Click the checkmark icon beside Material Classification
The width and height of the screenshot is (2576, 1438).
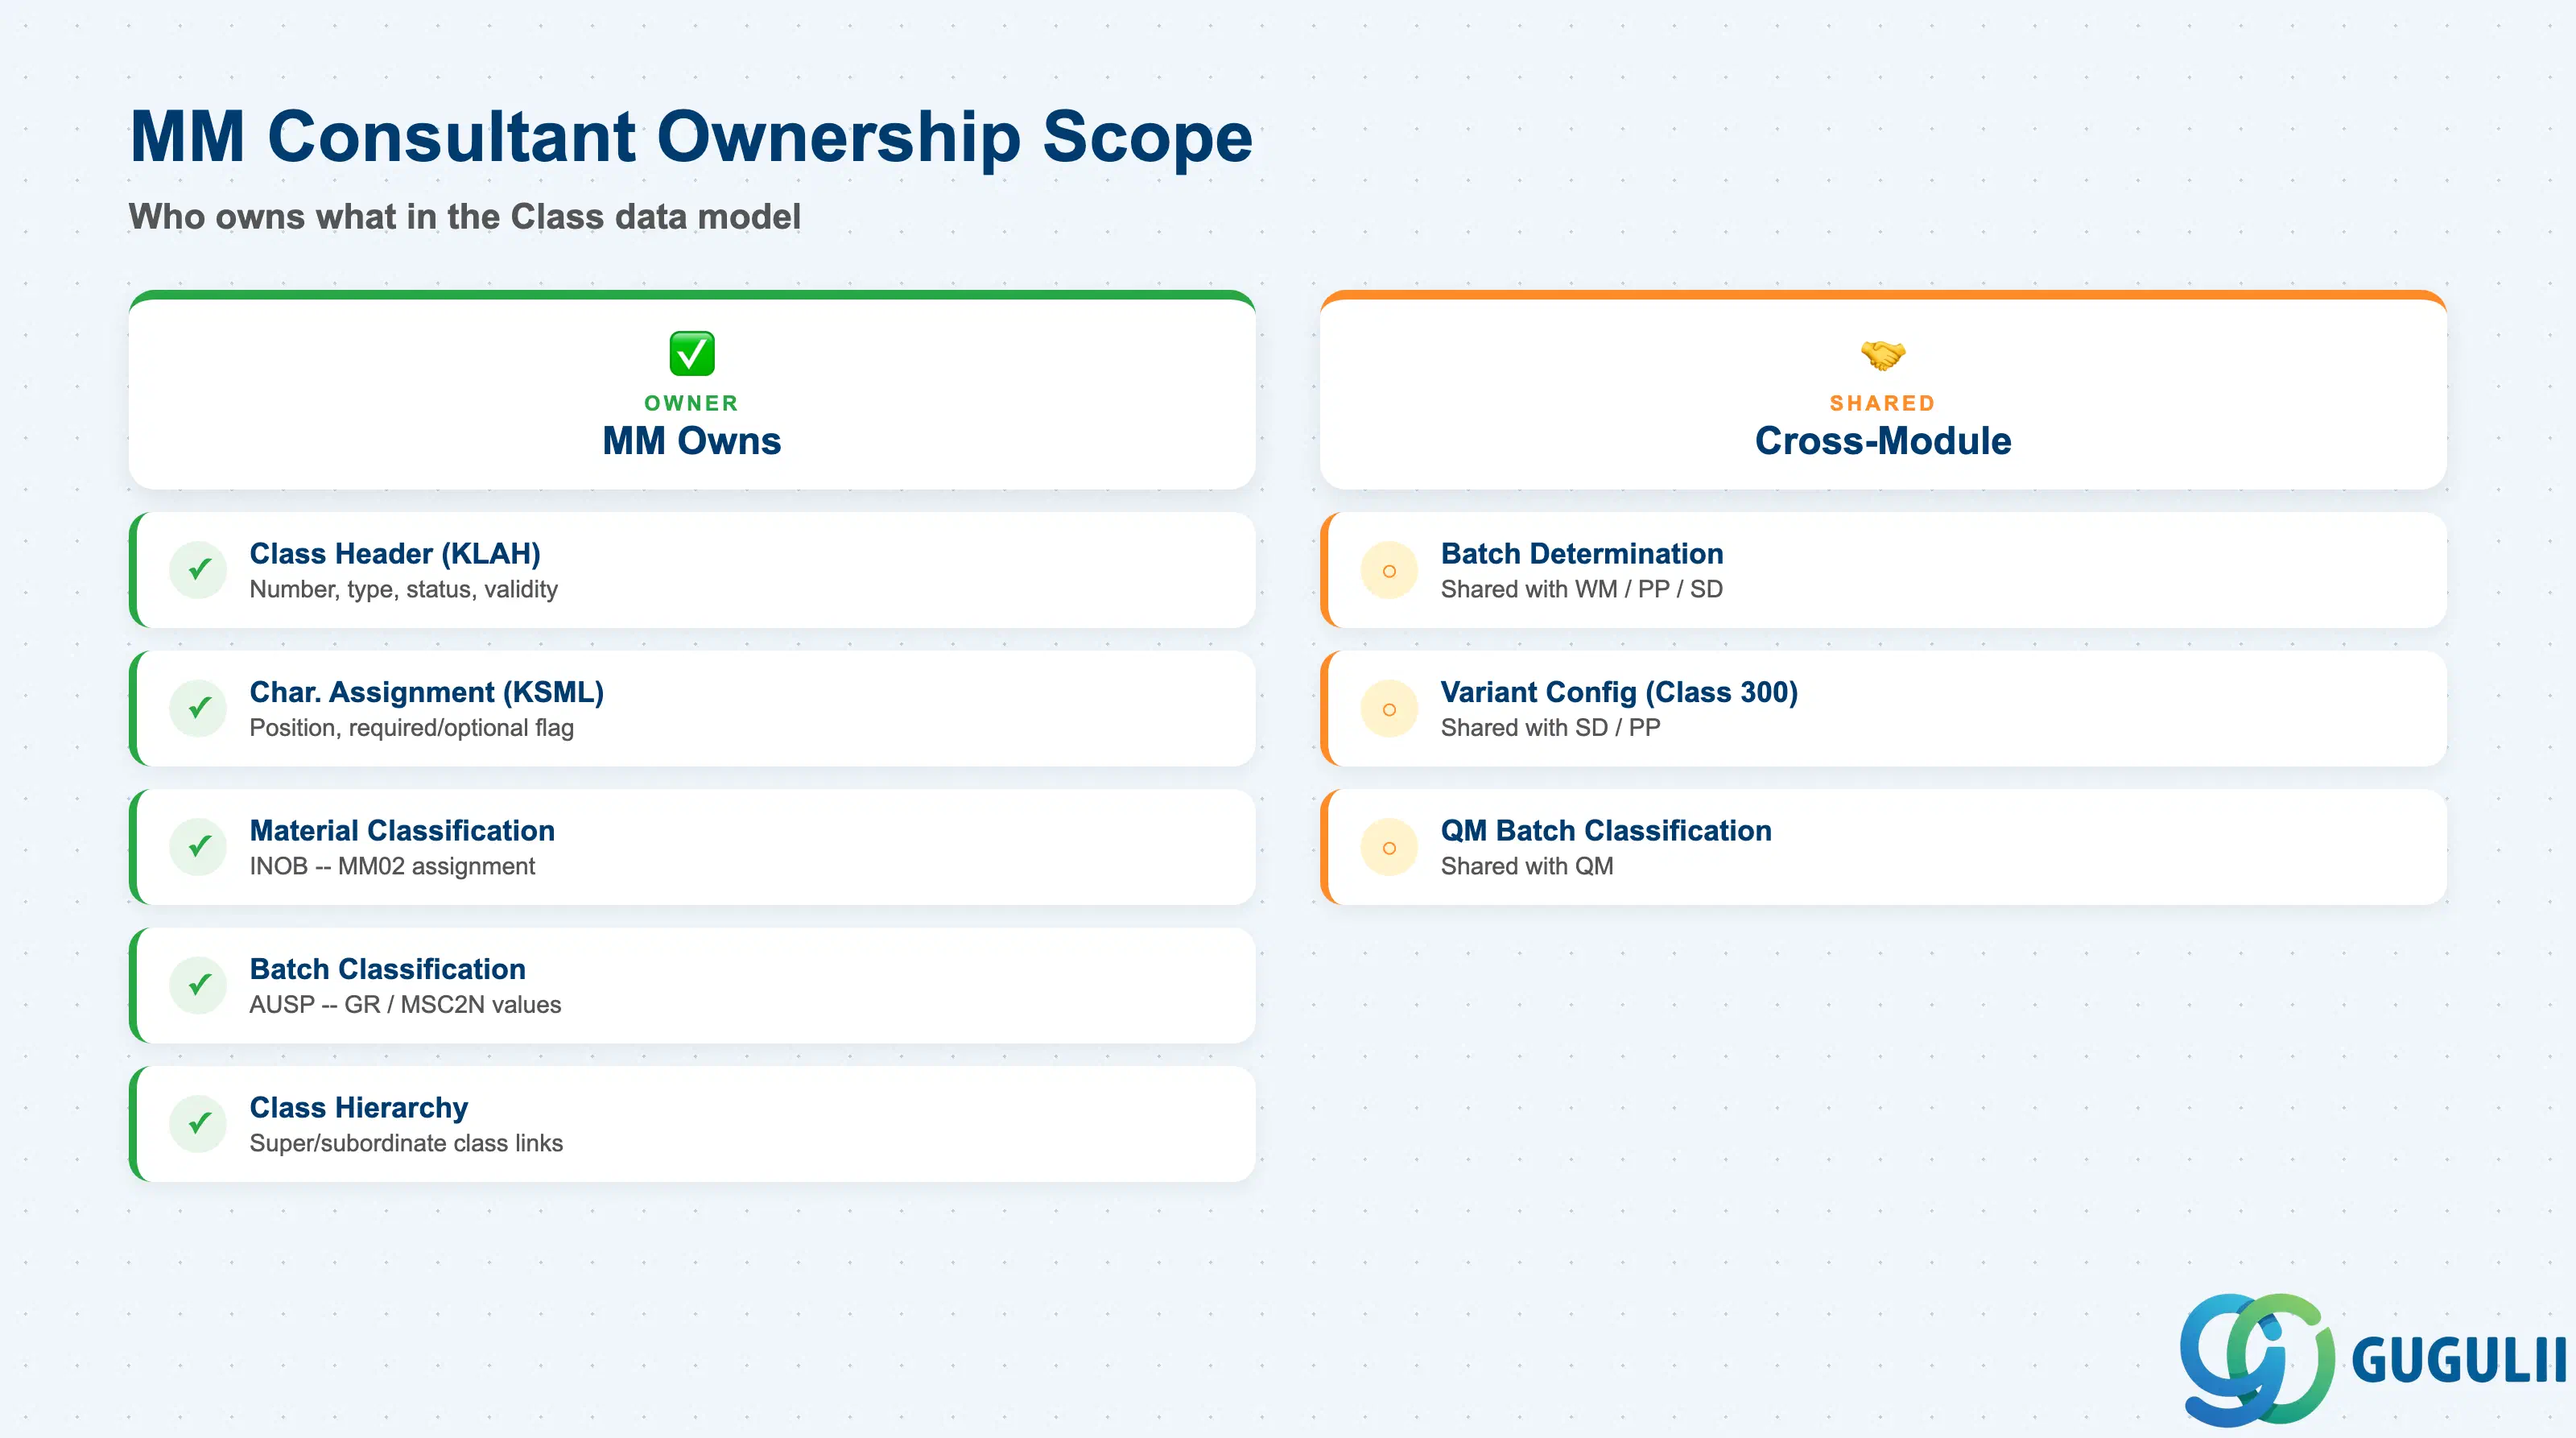199,847
